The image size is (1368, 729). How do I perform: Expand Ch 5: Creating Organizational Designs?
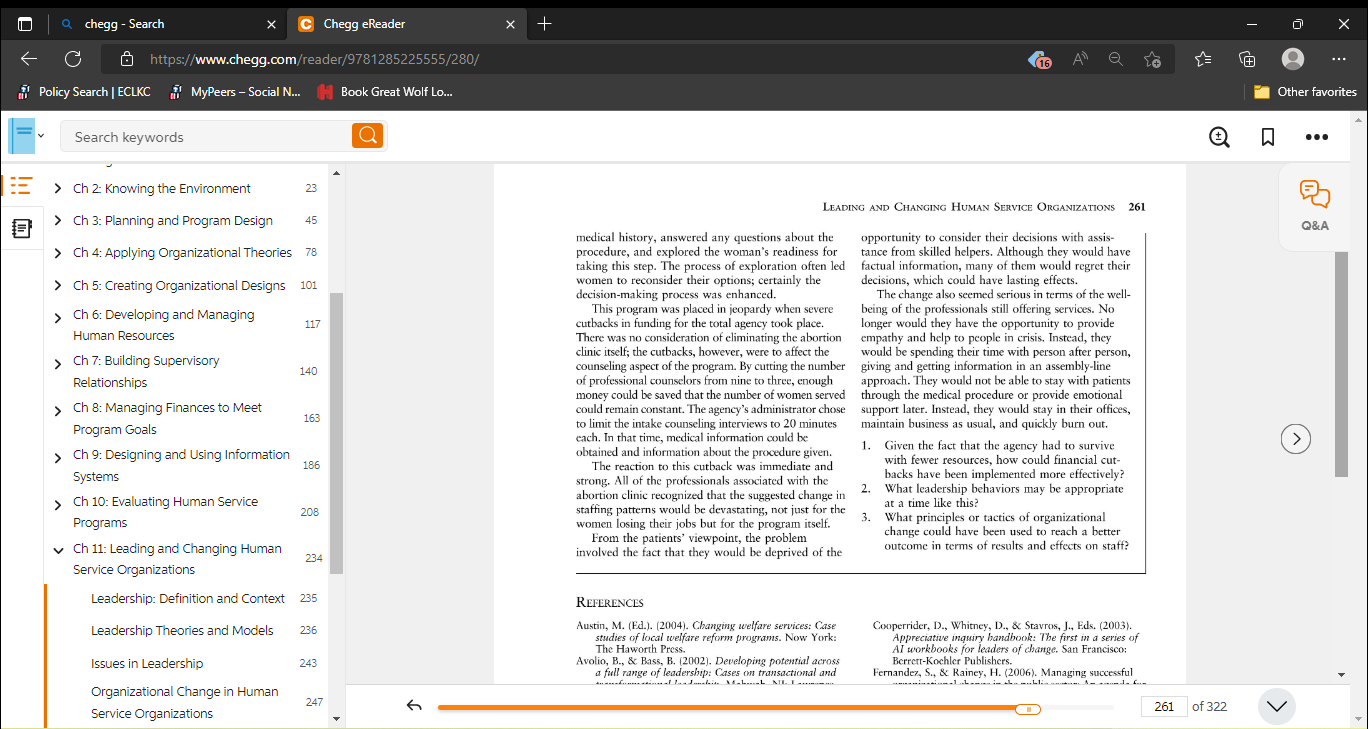click(x=58, y=286)
